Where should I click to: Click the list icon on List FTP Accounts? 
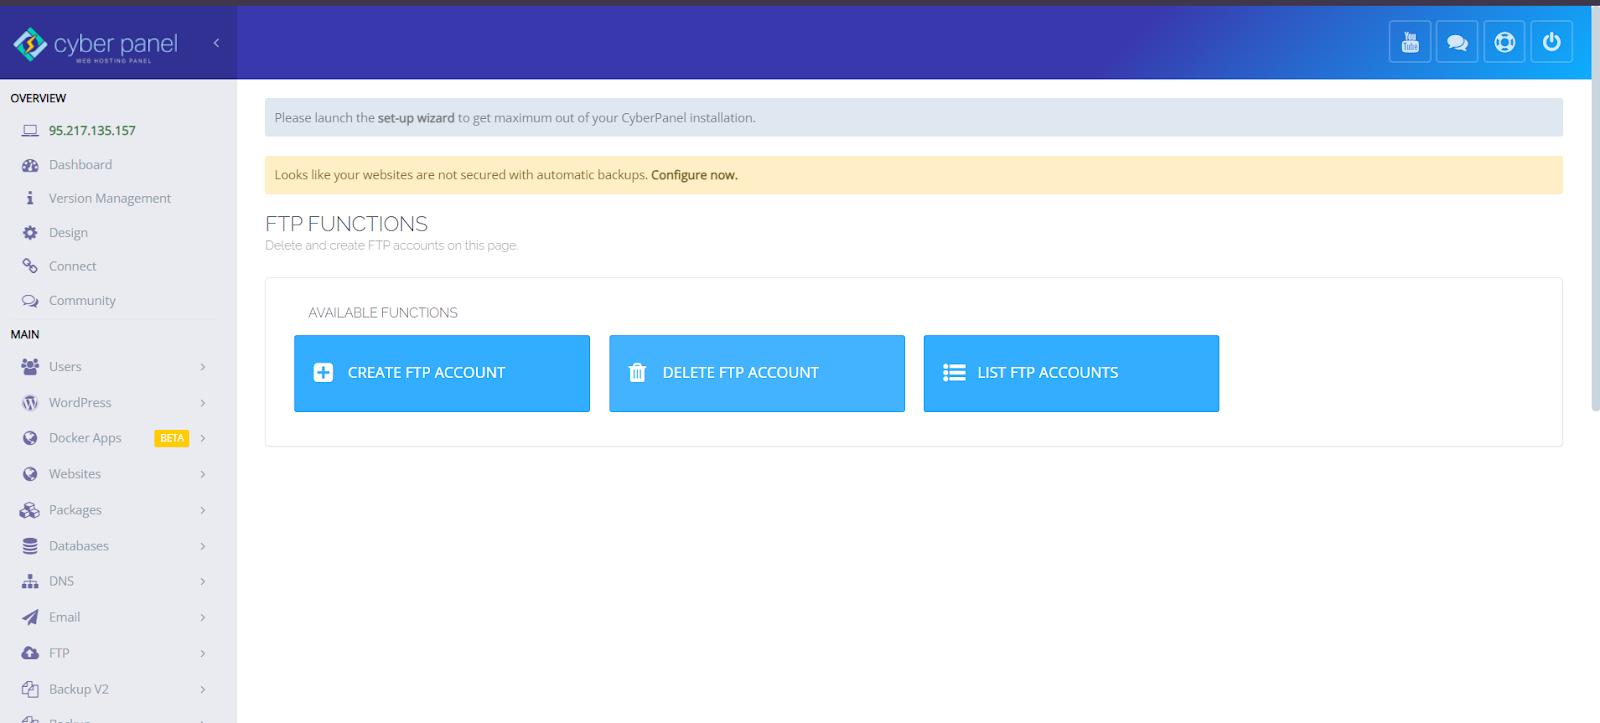point(954,373)
